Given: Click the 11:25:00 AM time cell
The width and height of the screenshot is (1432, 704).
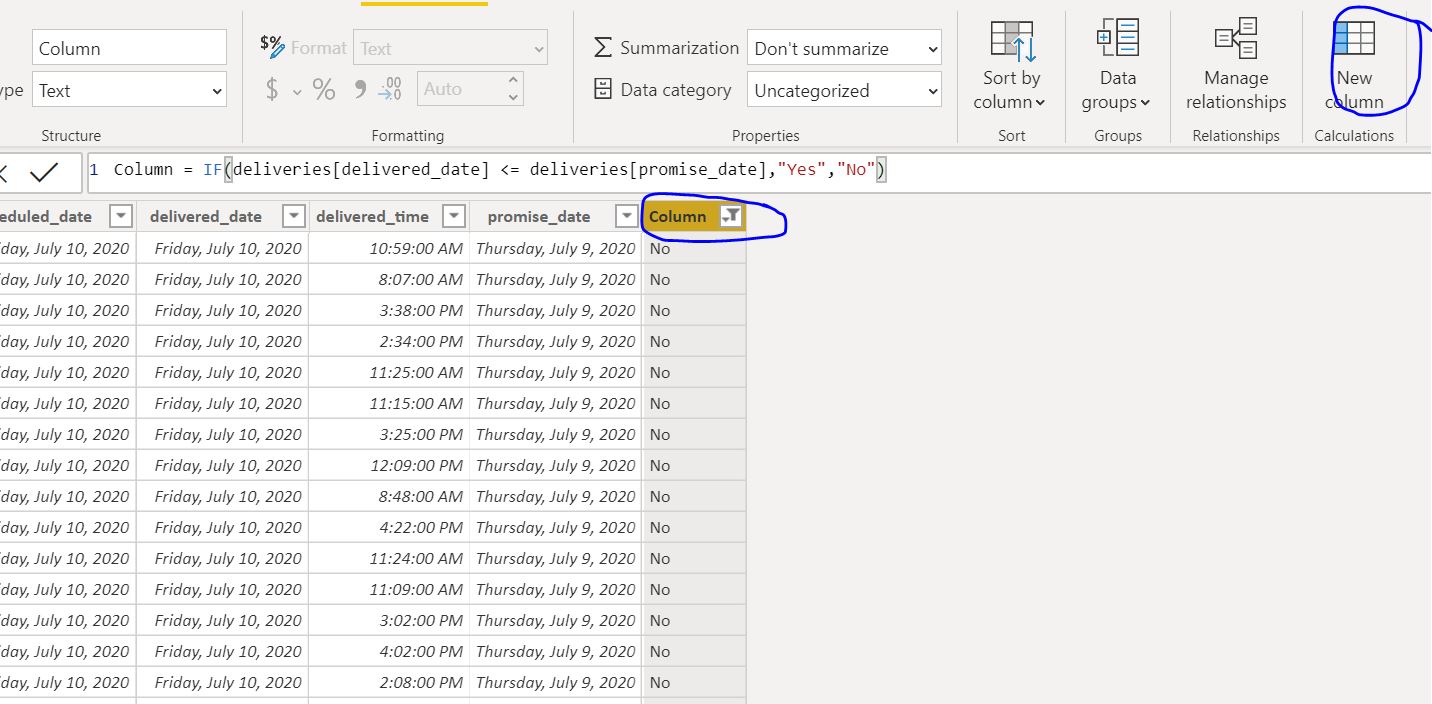Looking at the screenshot, I should click(389, 372).
